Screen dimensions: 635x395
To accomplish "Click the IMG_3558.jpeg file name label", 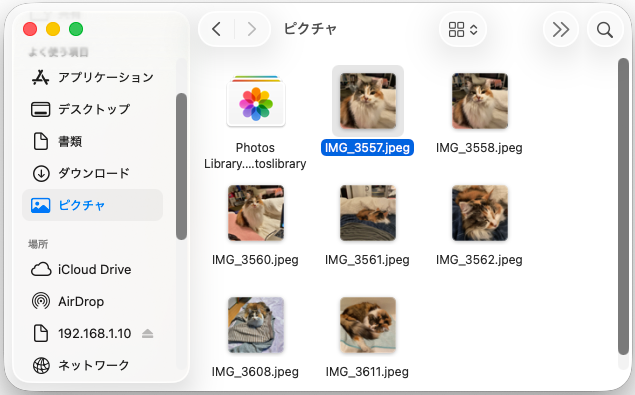I will [x=479, y=147].
